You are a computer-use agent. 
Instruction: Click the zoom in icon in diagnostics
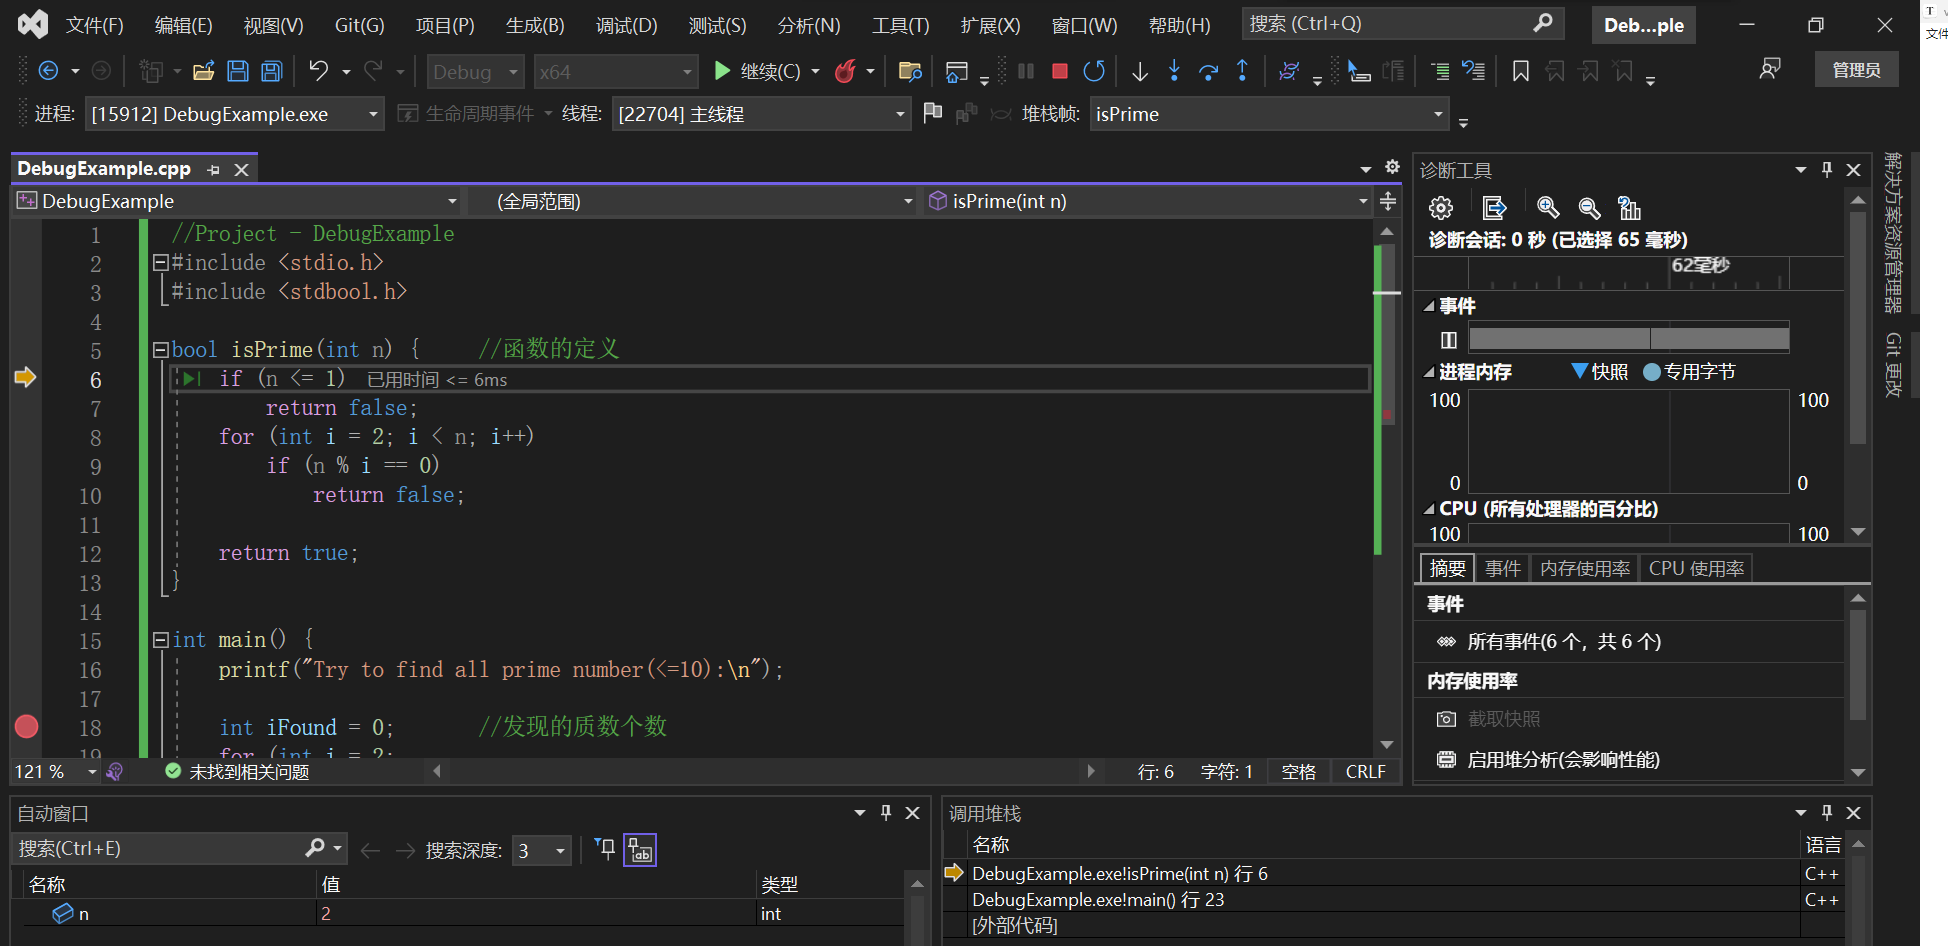1548,208
